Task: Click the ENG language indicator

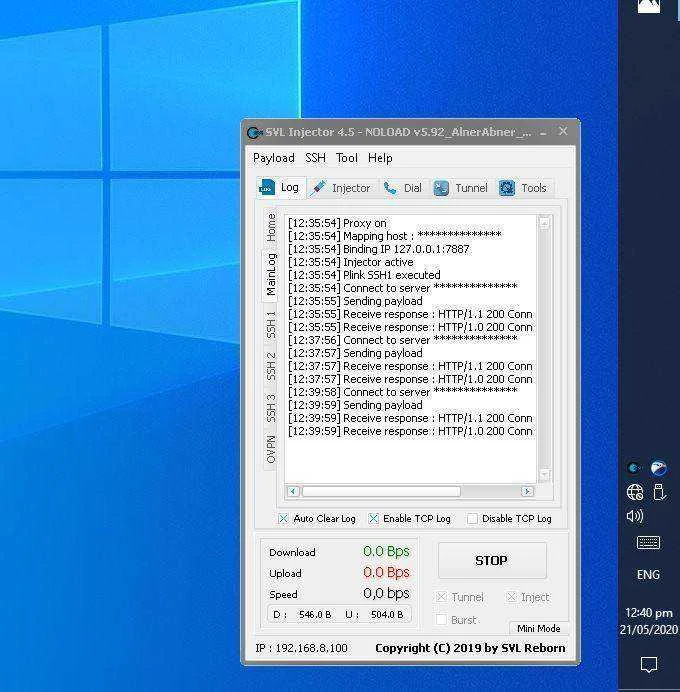Action: tap(648, 575)
